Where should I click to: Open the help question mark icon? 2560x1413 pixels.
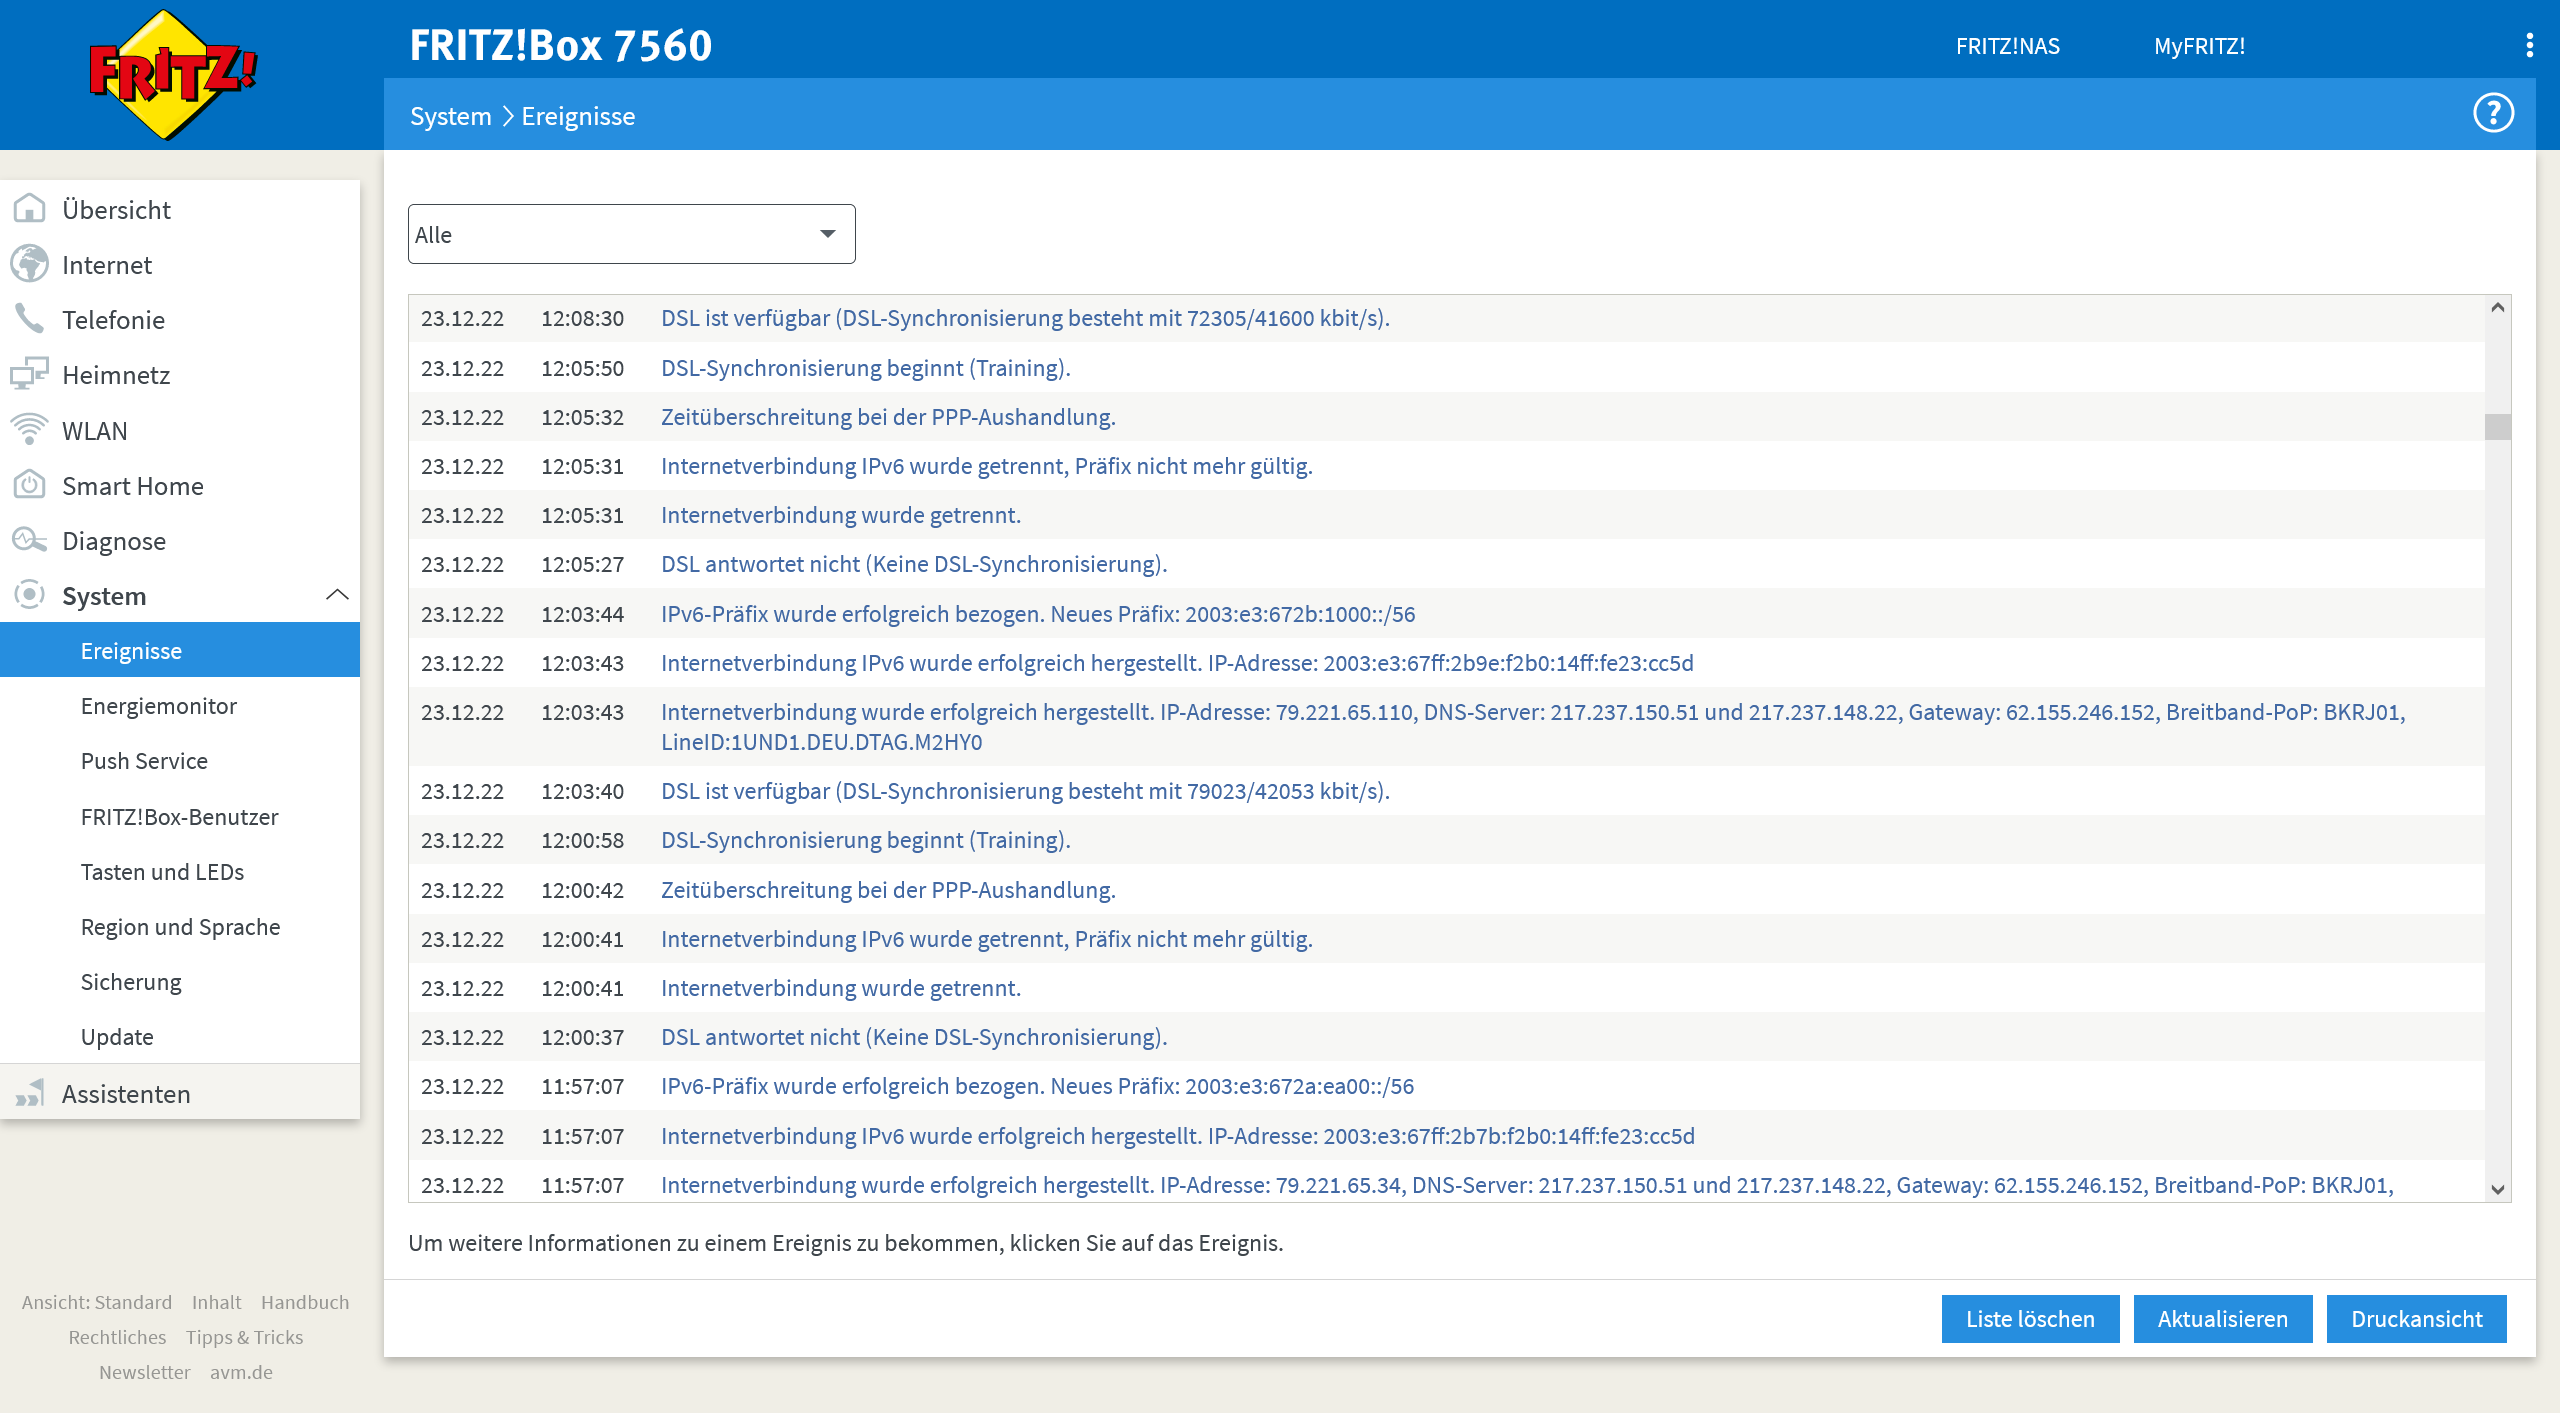click(2493, 113)
